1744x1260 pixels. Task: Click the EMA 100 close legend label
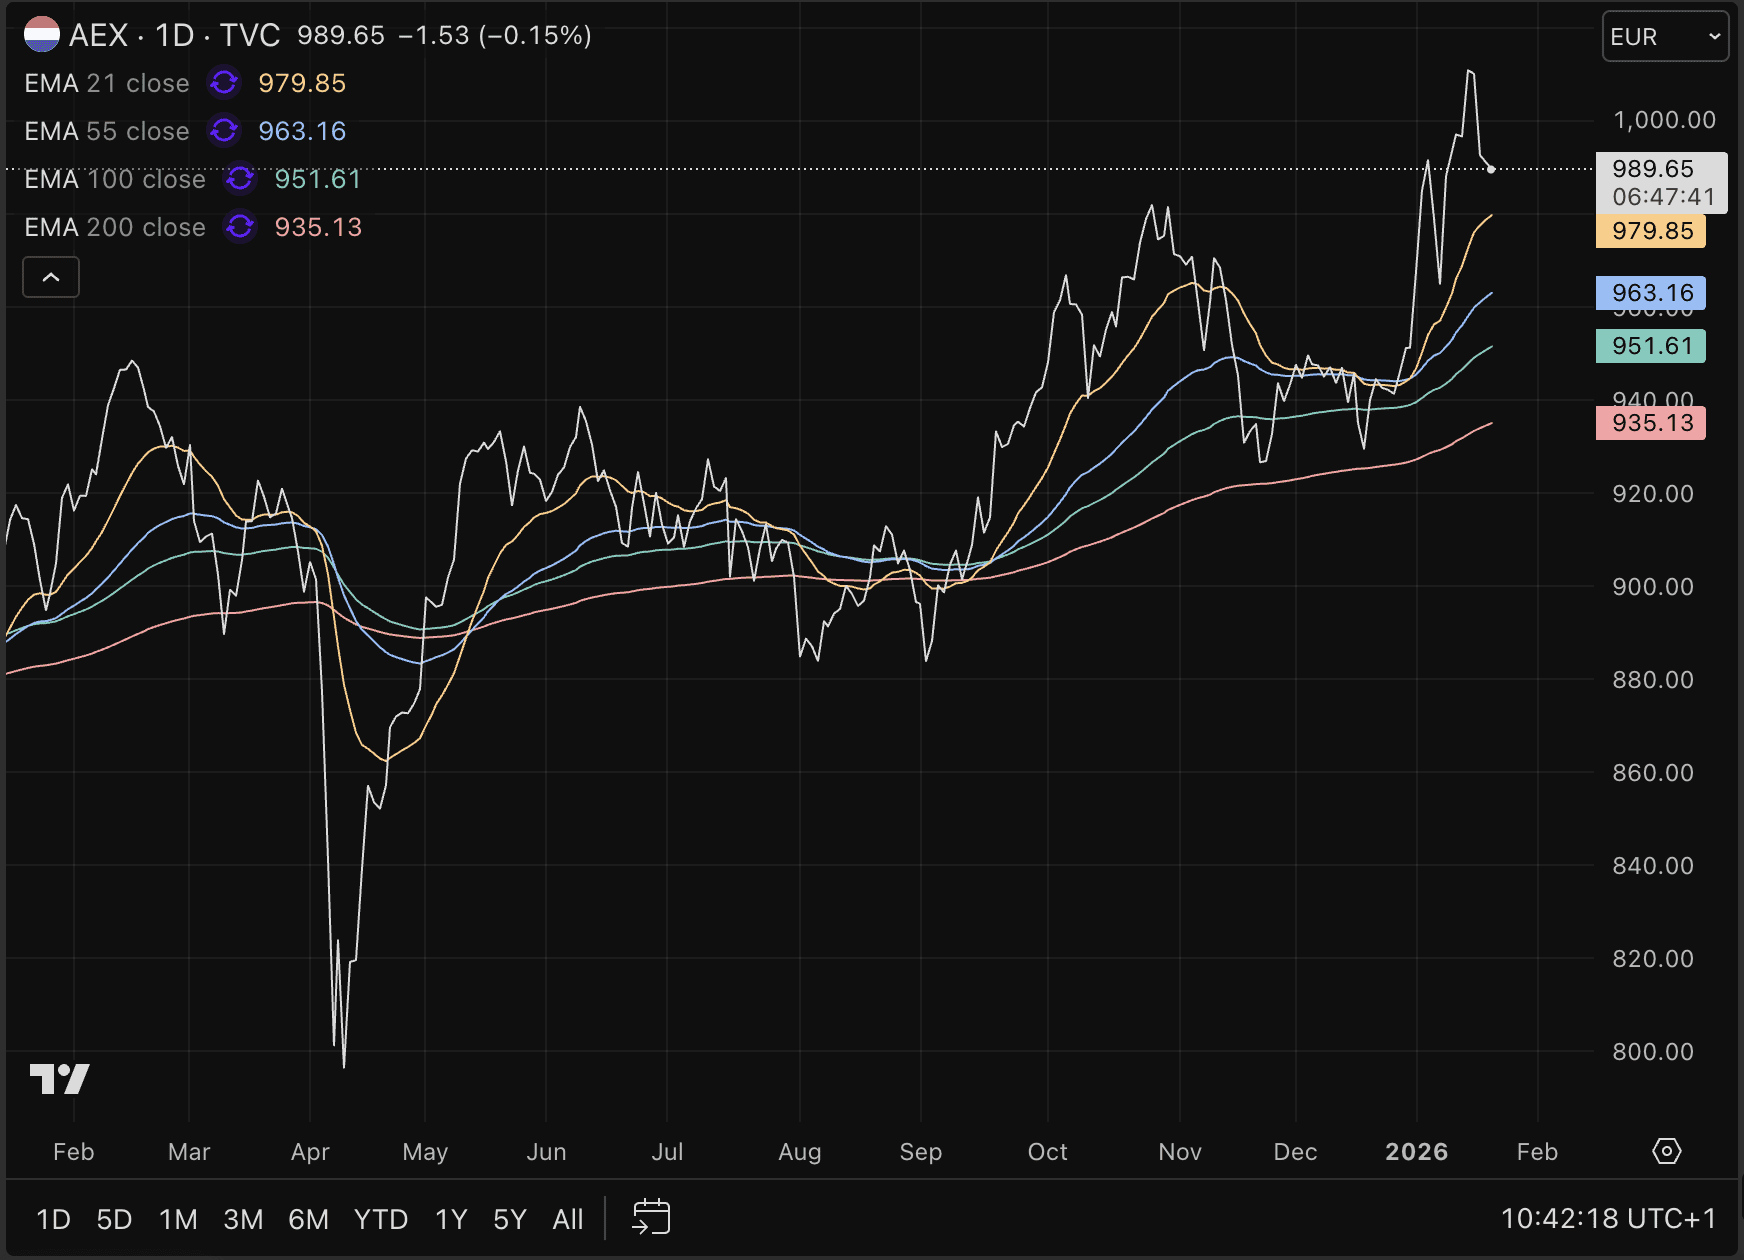[115, 179]
